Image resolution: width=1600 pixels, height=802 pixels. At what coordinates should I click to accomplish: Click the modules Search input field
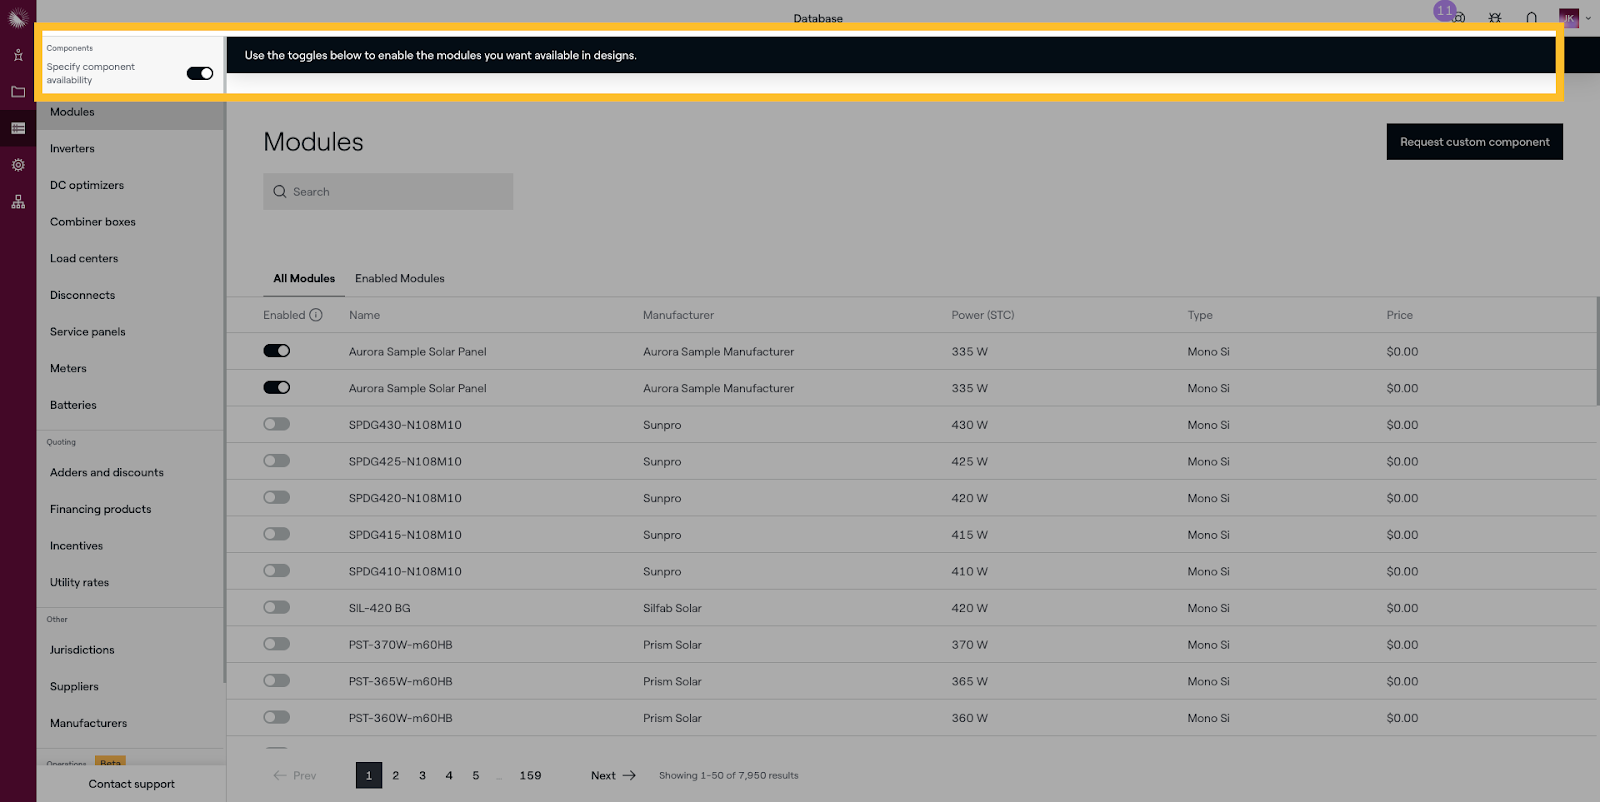pyautogui.click(x=388, y=192)
